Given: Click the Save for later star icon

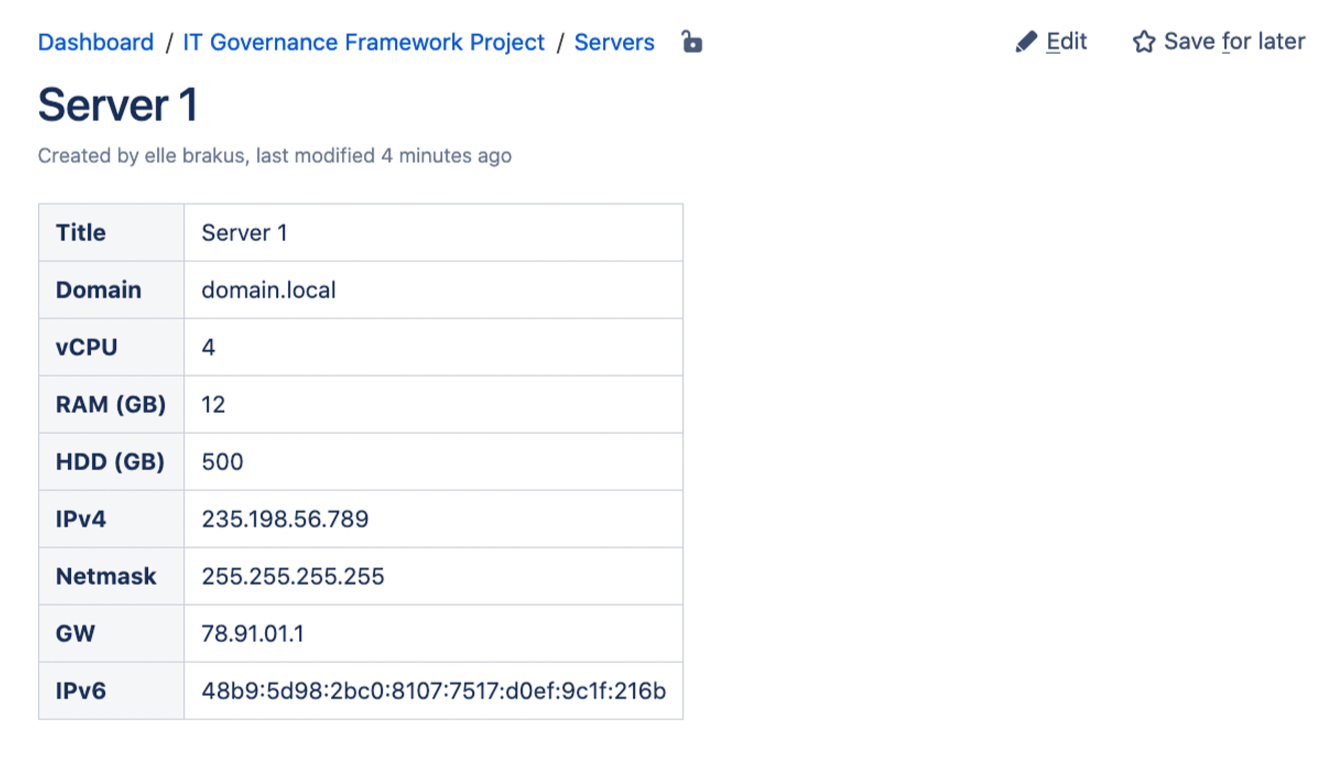Looking at the screenshot, I should (x=1143, y=42).
